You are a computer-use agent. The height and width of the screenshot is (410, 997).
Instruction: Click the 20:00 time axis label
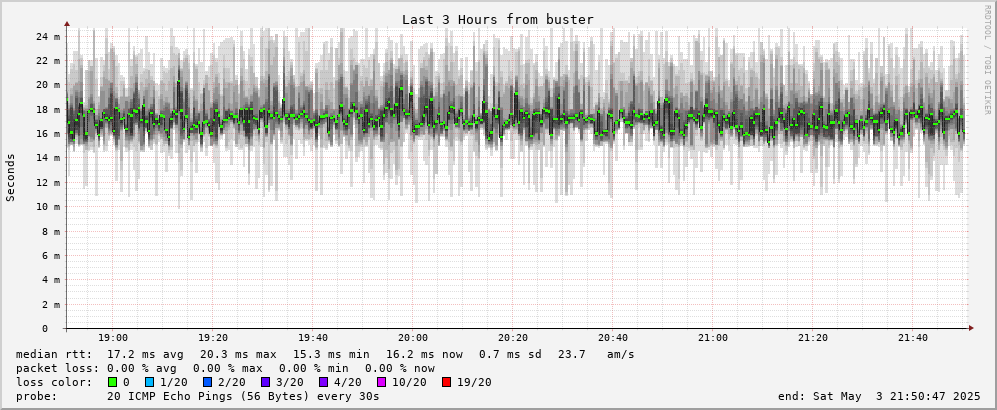pos(413,338)
